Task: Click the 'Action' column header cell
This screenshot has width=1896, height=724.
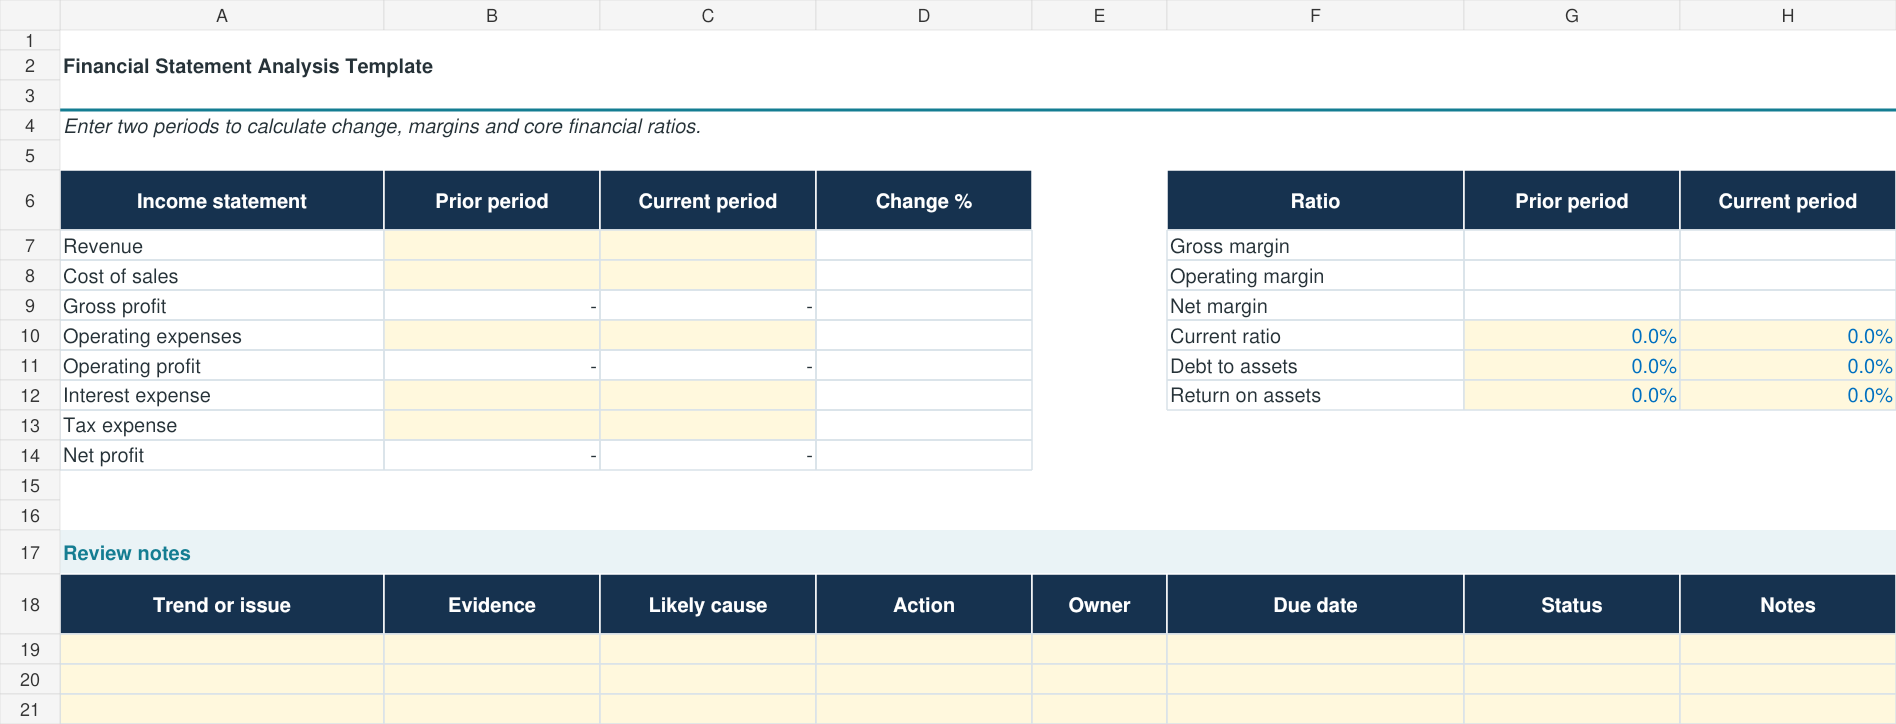Action: point(924,605)
